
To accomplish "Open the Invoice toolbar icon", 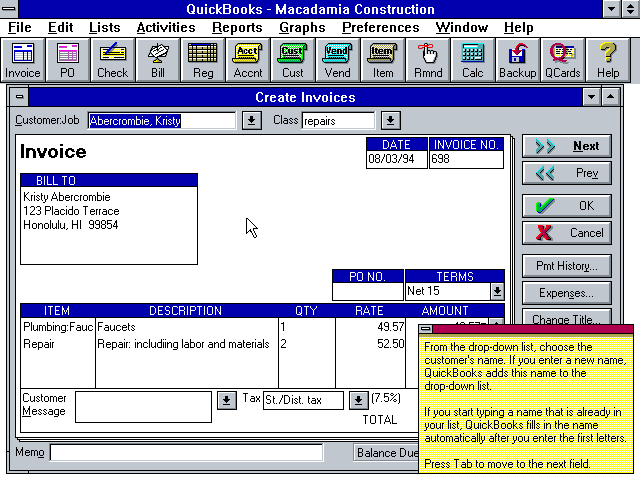I will 23,60.
